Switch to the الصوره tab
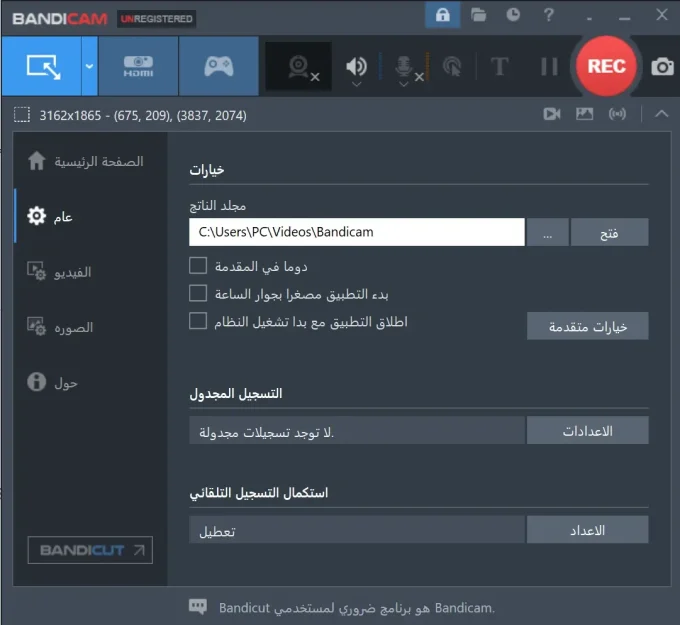Viewport: 680px width, 625px height. point(70,327)
